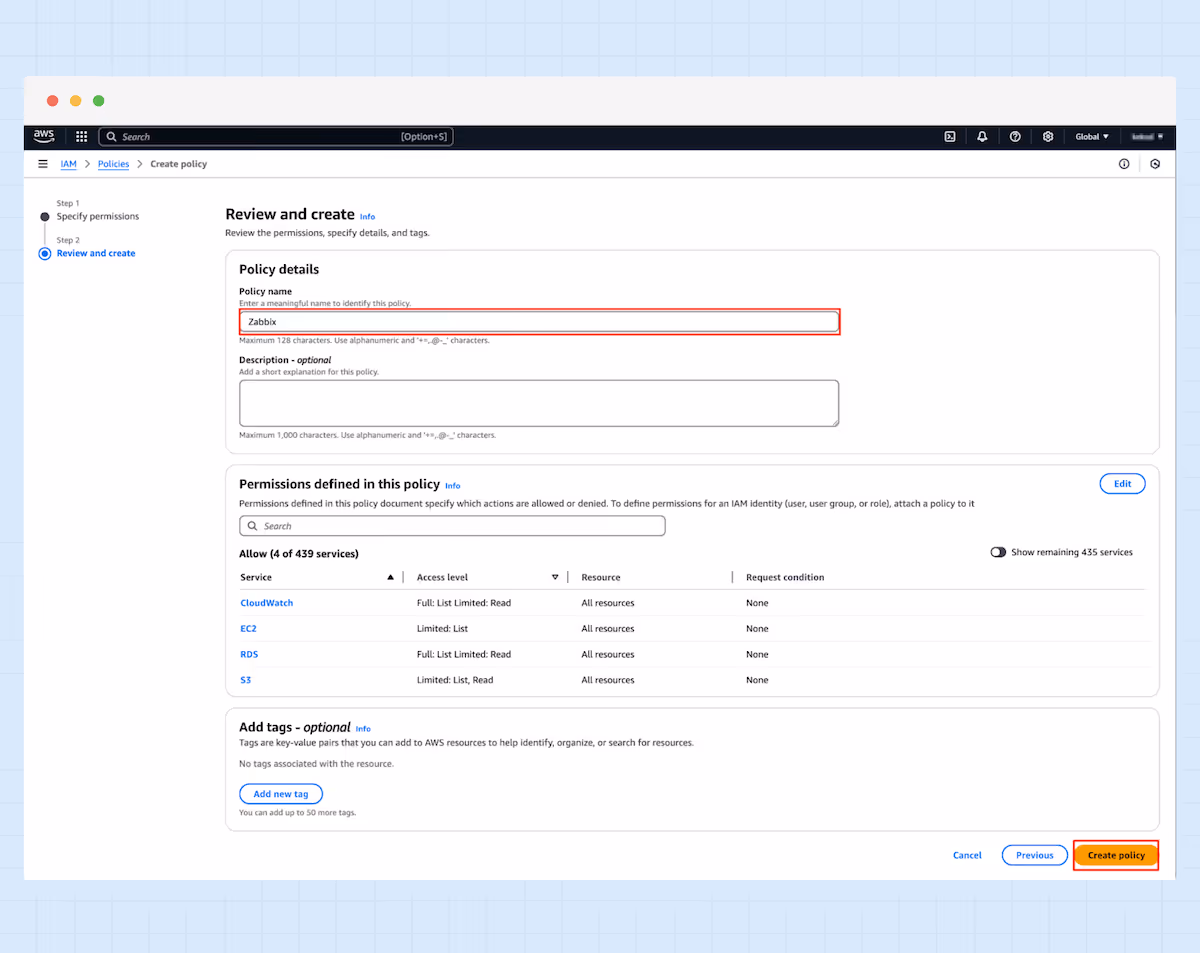Open the info panel icon at right
This screenshot has width=1200, height=953.
coord(1124,164)
